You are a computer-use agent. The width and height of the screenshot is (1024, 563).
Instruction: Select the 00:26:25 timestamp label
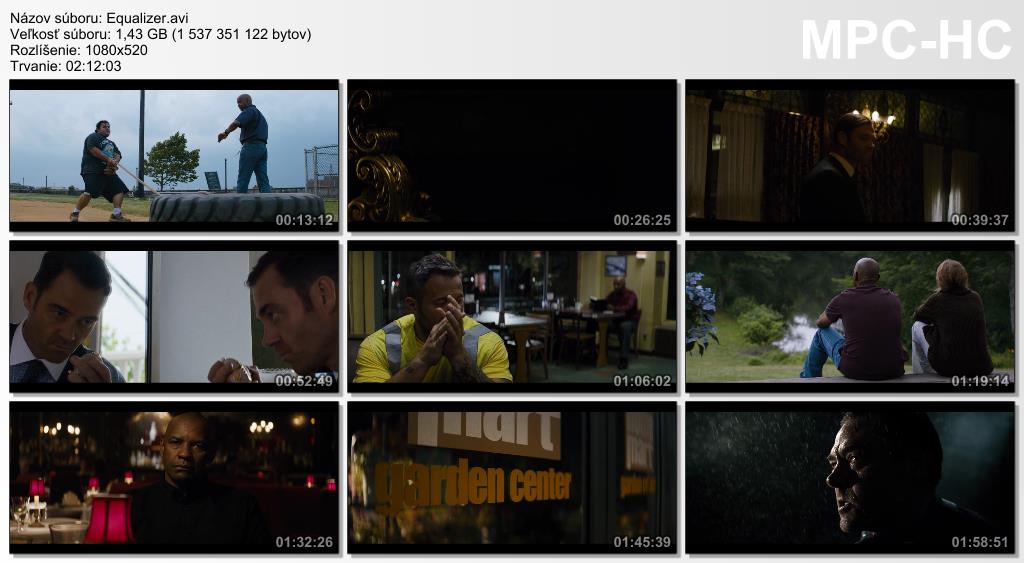pyautogui.click(x=642, y=220)
